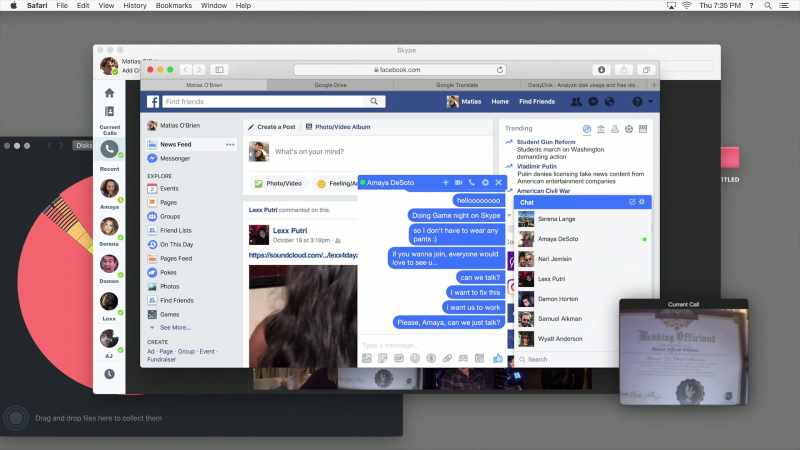
Task: Open Current Call video thumbnail
Action: point(684,356)
